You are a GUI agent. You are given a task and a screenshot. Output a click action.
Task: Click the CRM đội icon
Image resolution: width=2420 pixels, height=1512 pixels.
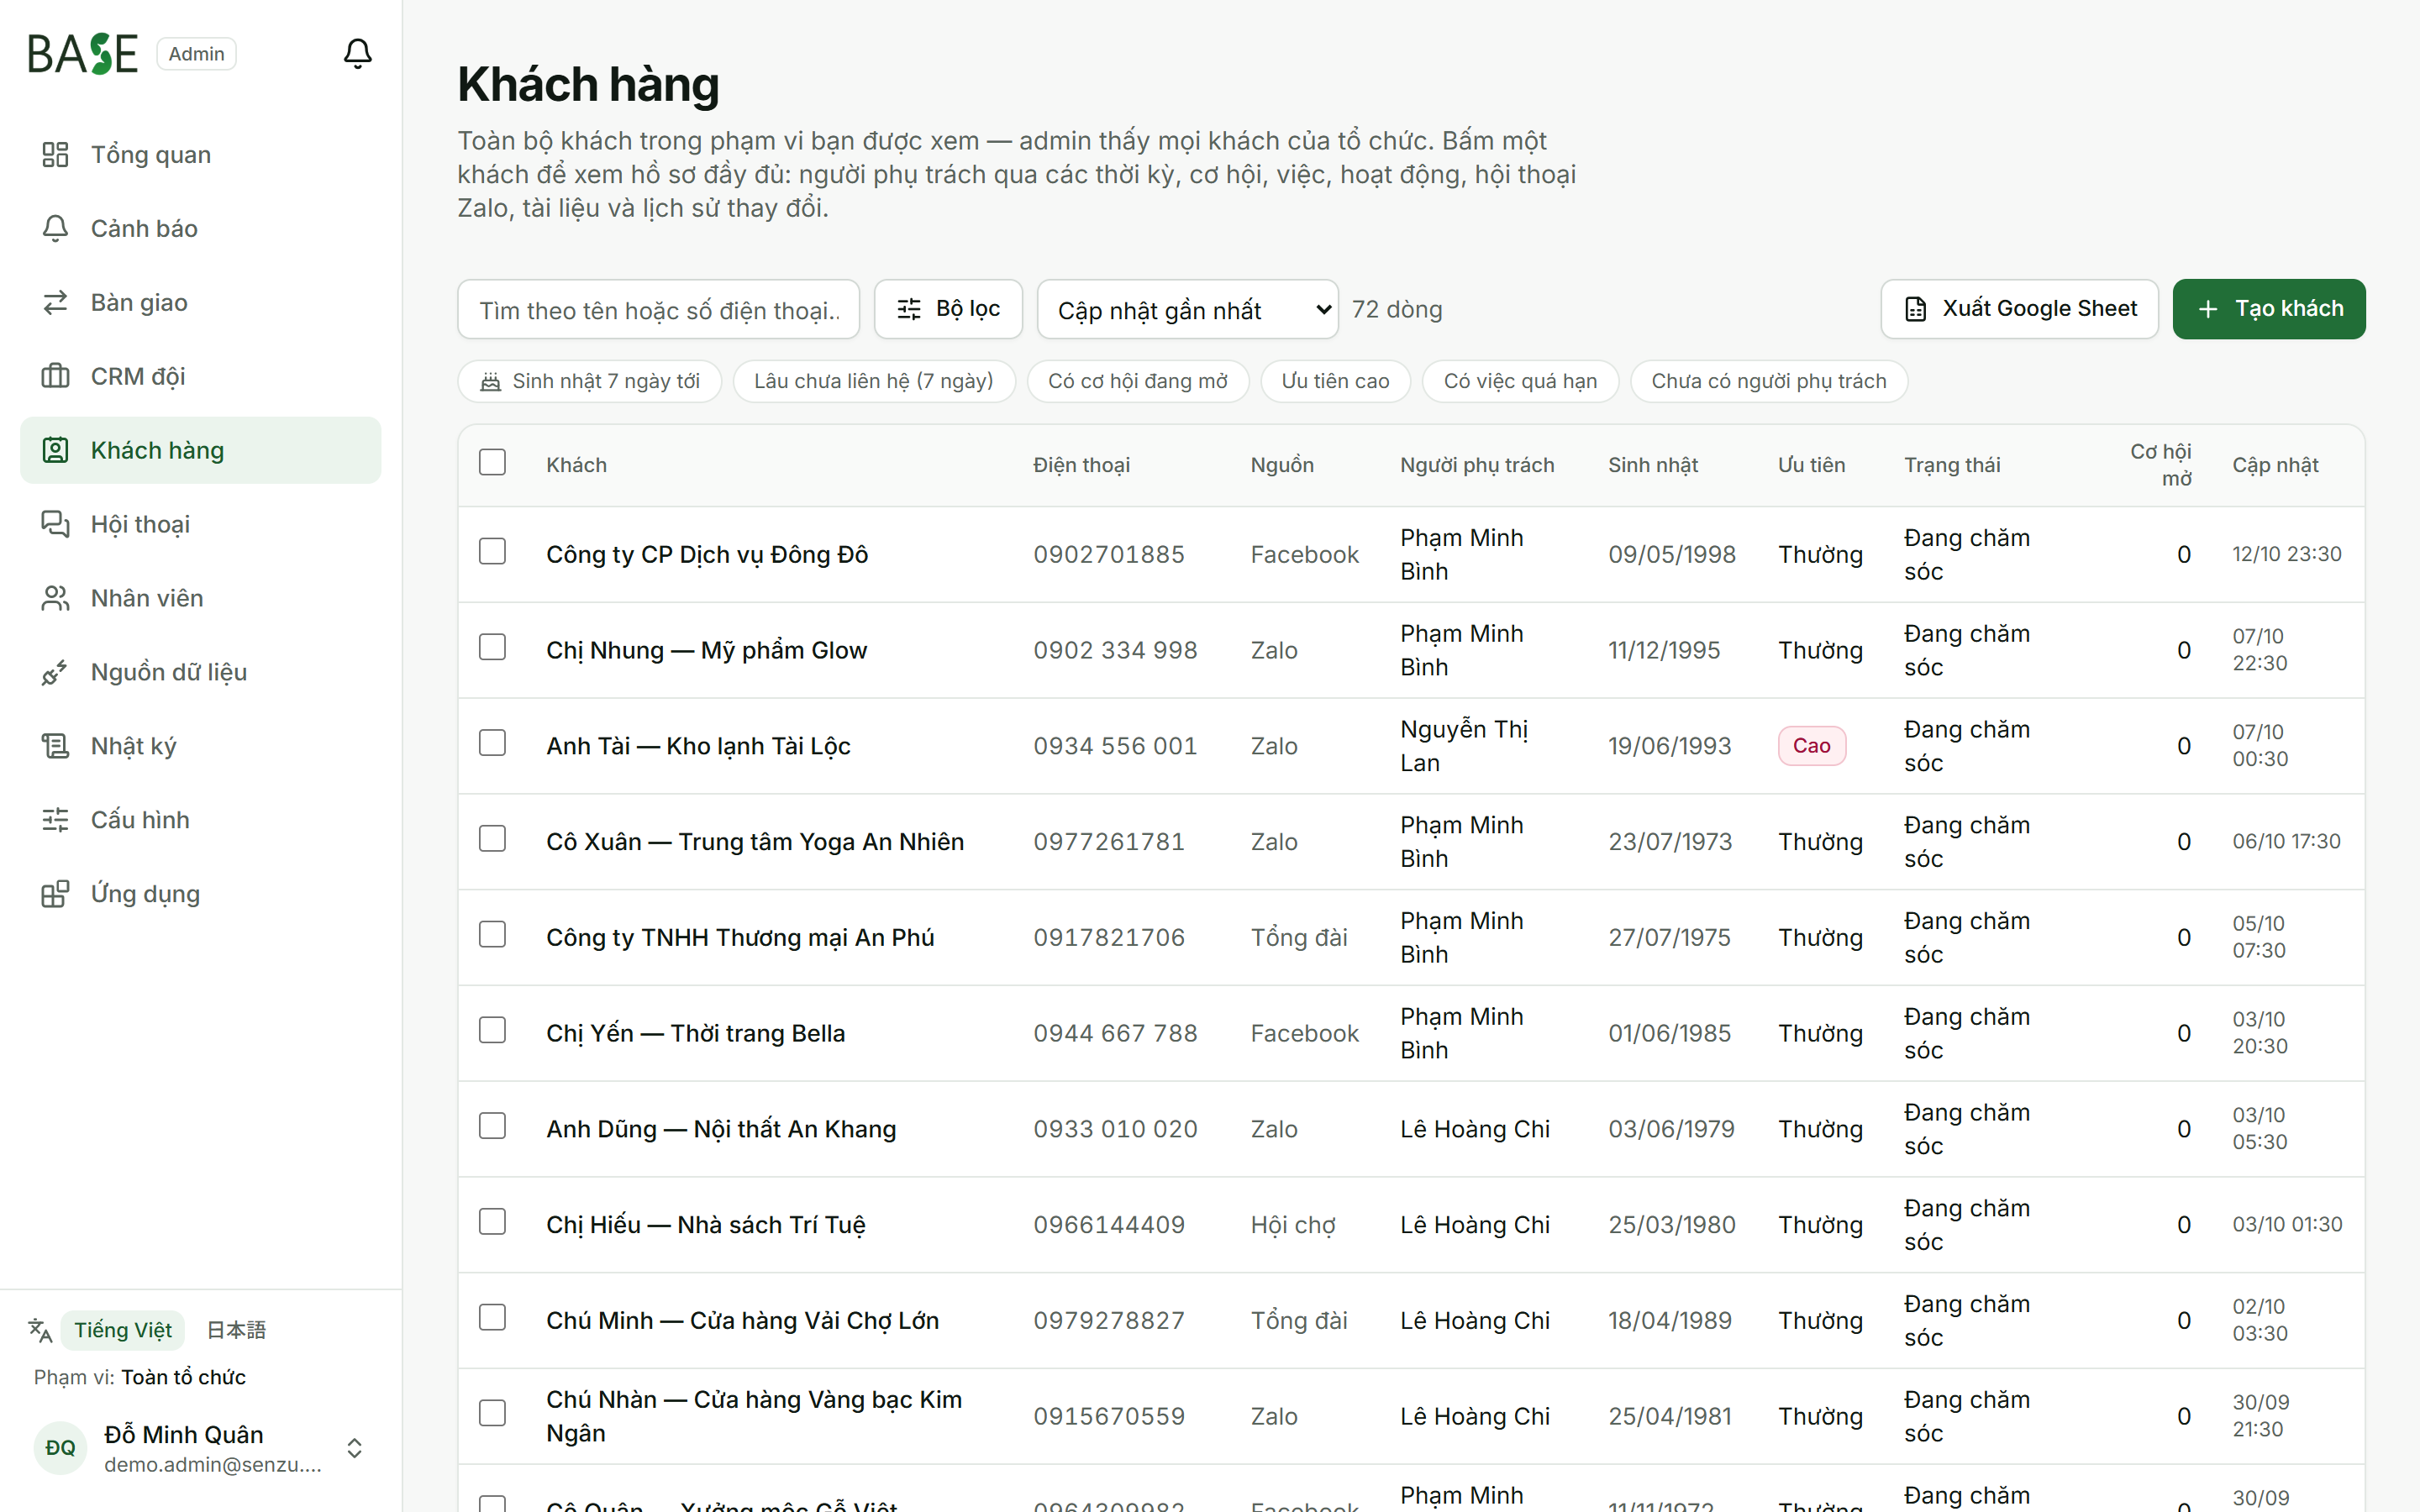pyautogui.click(x=55, y=376)
